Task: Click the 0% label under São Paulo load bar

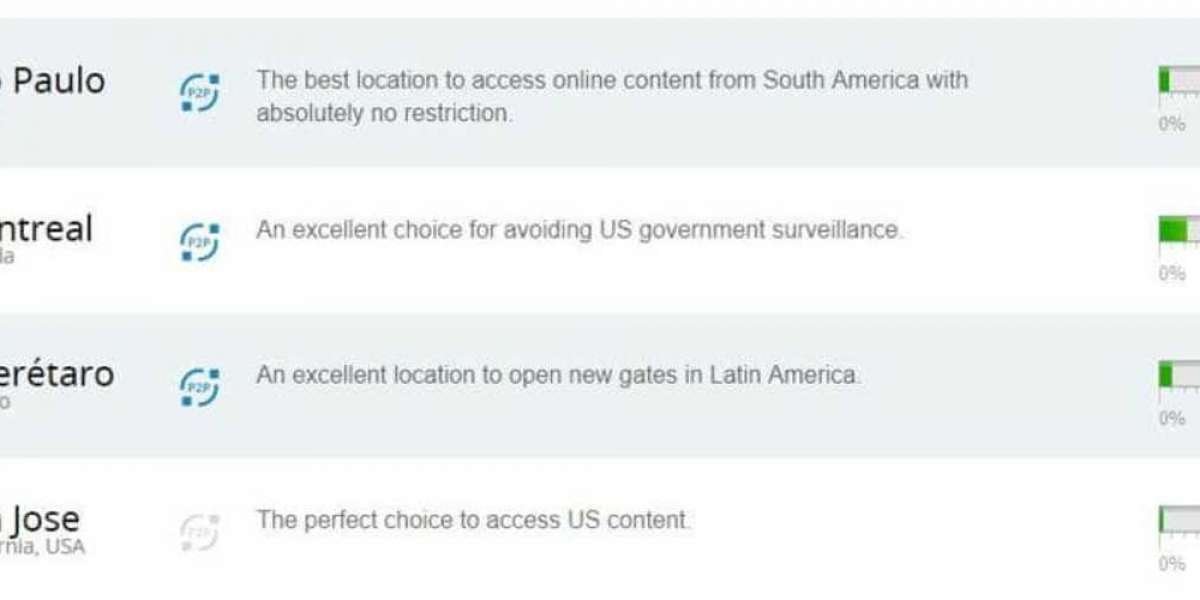Action: point(1172,125)
